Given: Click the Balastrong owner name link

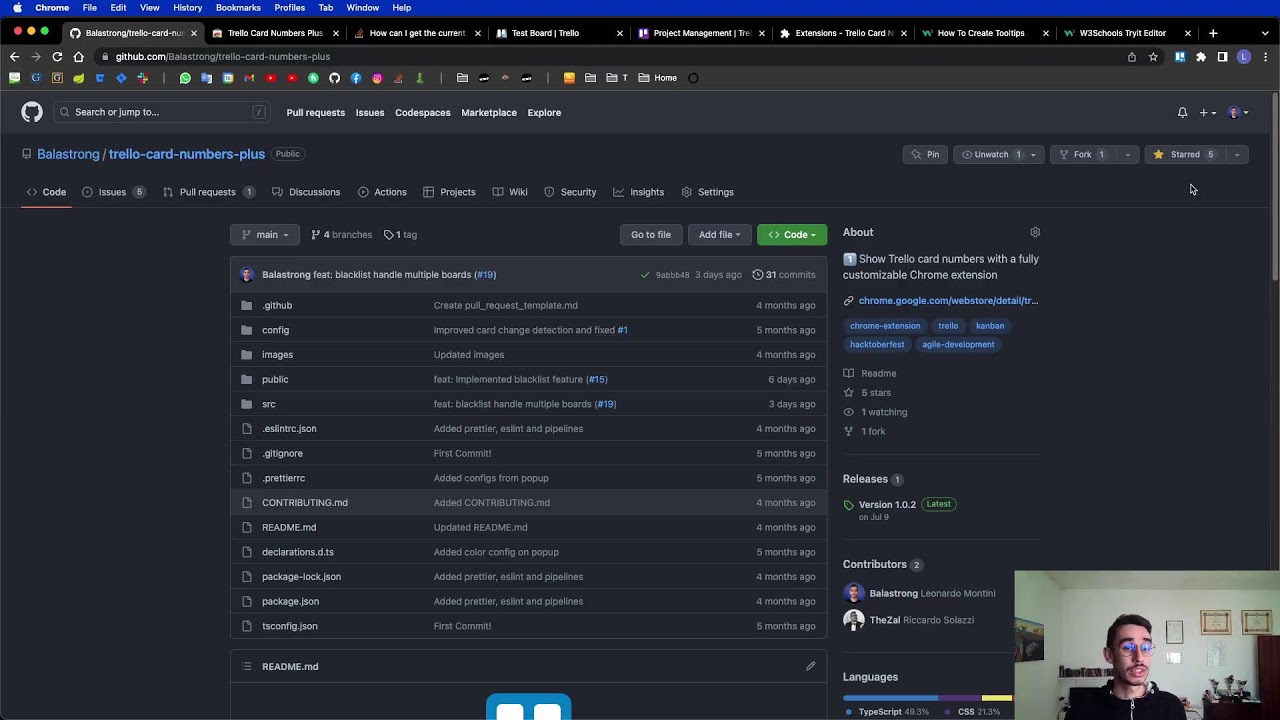Looking at the screenshot, I should pyautogui.click(x=68, y=154).
